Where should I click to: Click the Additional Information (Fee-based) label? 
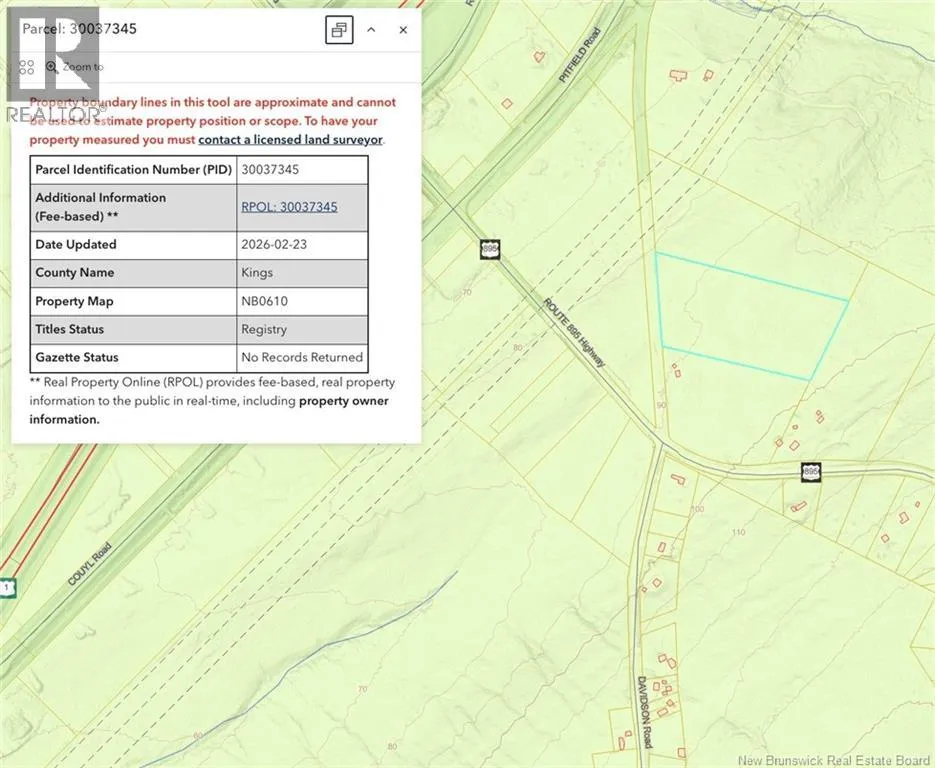tap(101, 207)
